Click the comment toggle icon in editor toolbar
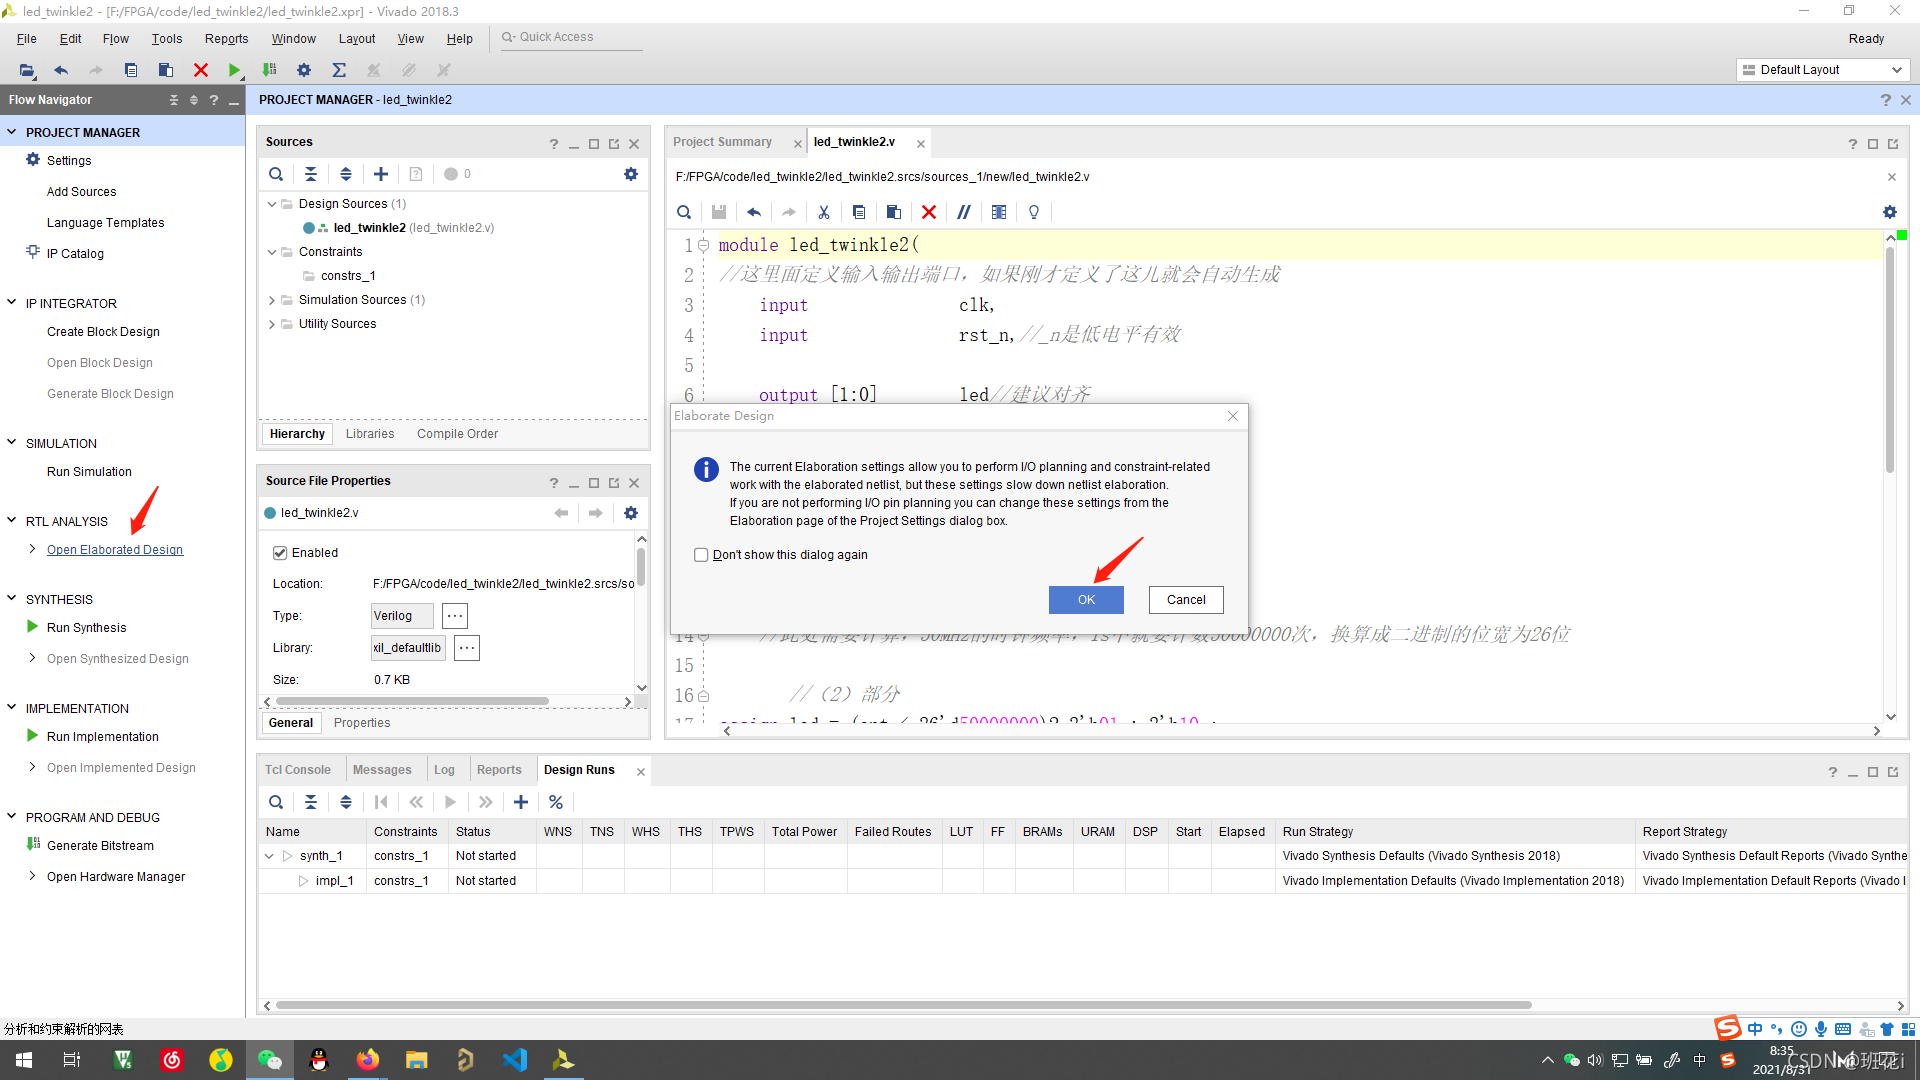The height and width of the screenshot is (1080, 1920). (963, 212)
